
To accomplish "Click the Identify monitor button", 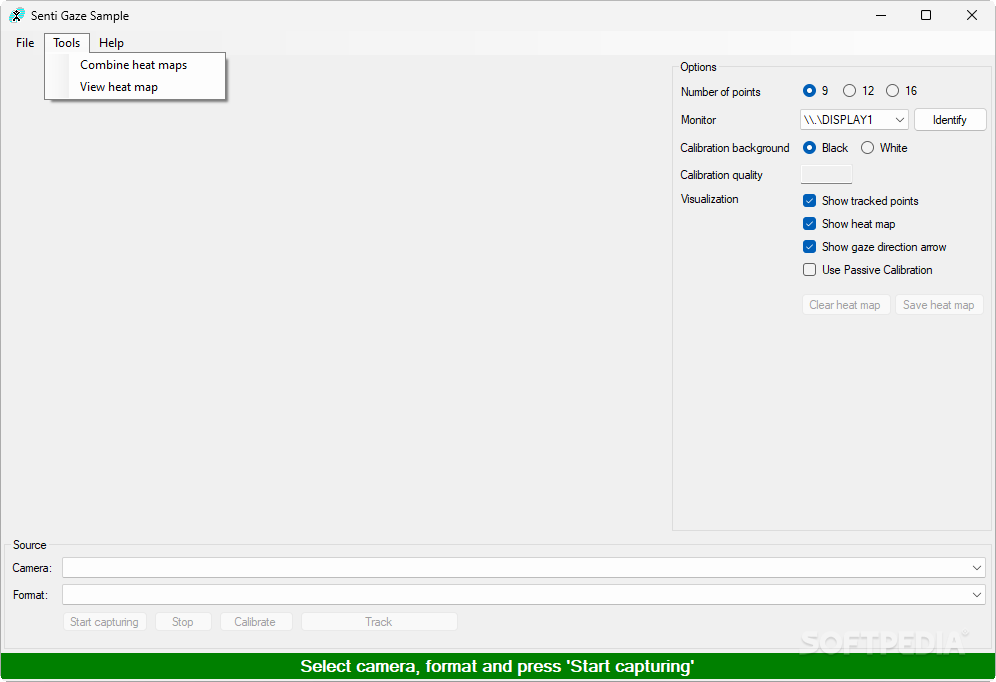I will point(950,119).
